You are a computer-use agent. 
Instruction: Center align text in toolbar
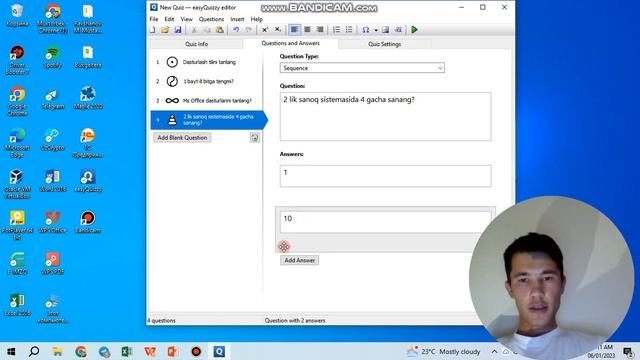click(x=307, y=30)
